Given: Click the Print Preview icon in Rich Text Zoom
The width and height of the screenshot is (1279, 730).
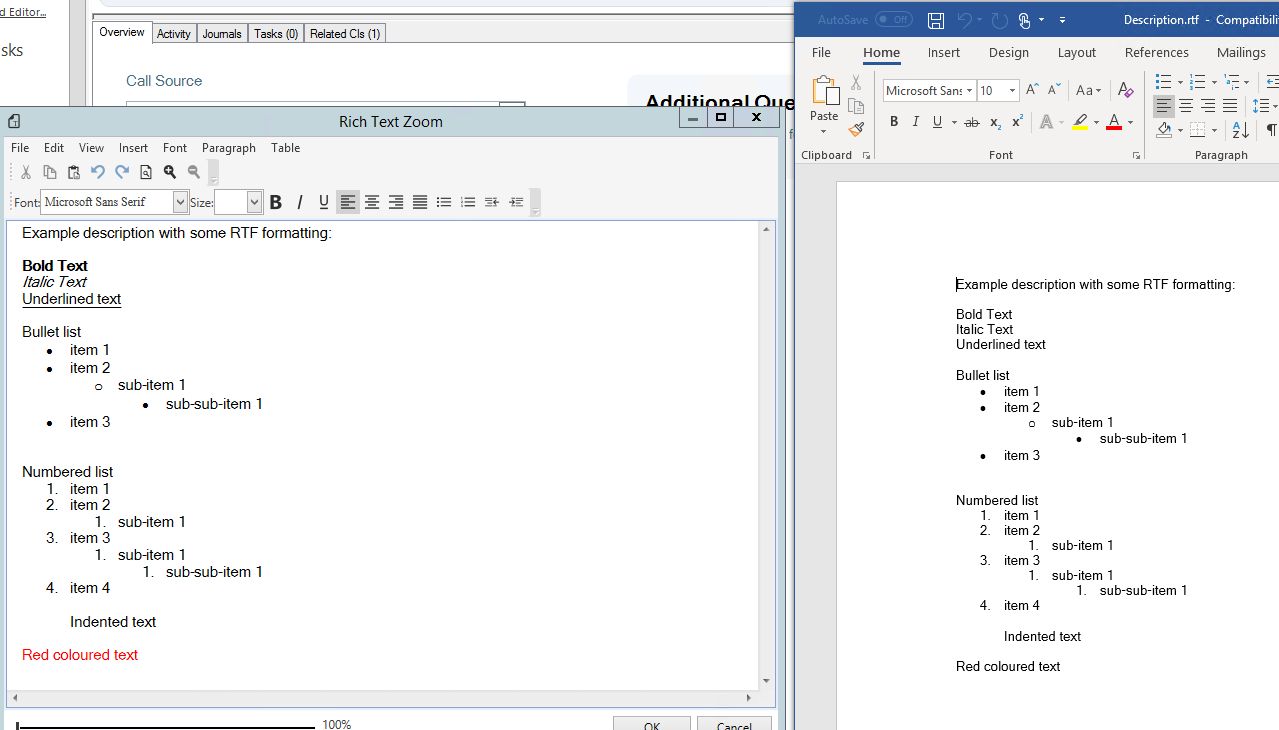Looking at the screenshot, I should (146, 171).
